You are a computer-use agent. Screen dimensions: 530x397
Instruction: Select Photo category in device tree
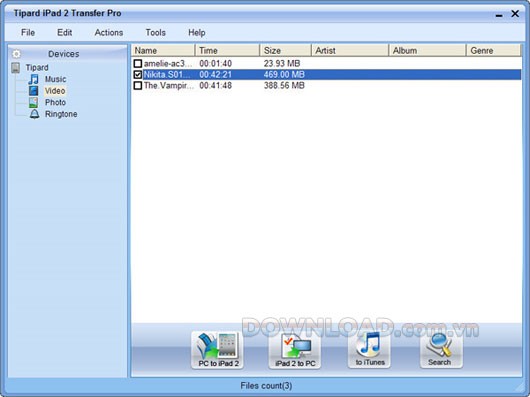click(55, 102)
